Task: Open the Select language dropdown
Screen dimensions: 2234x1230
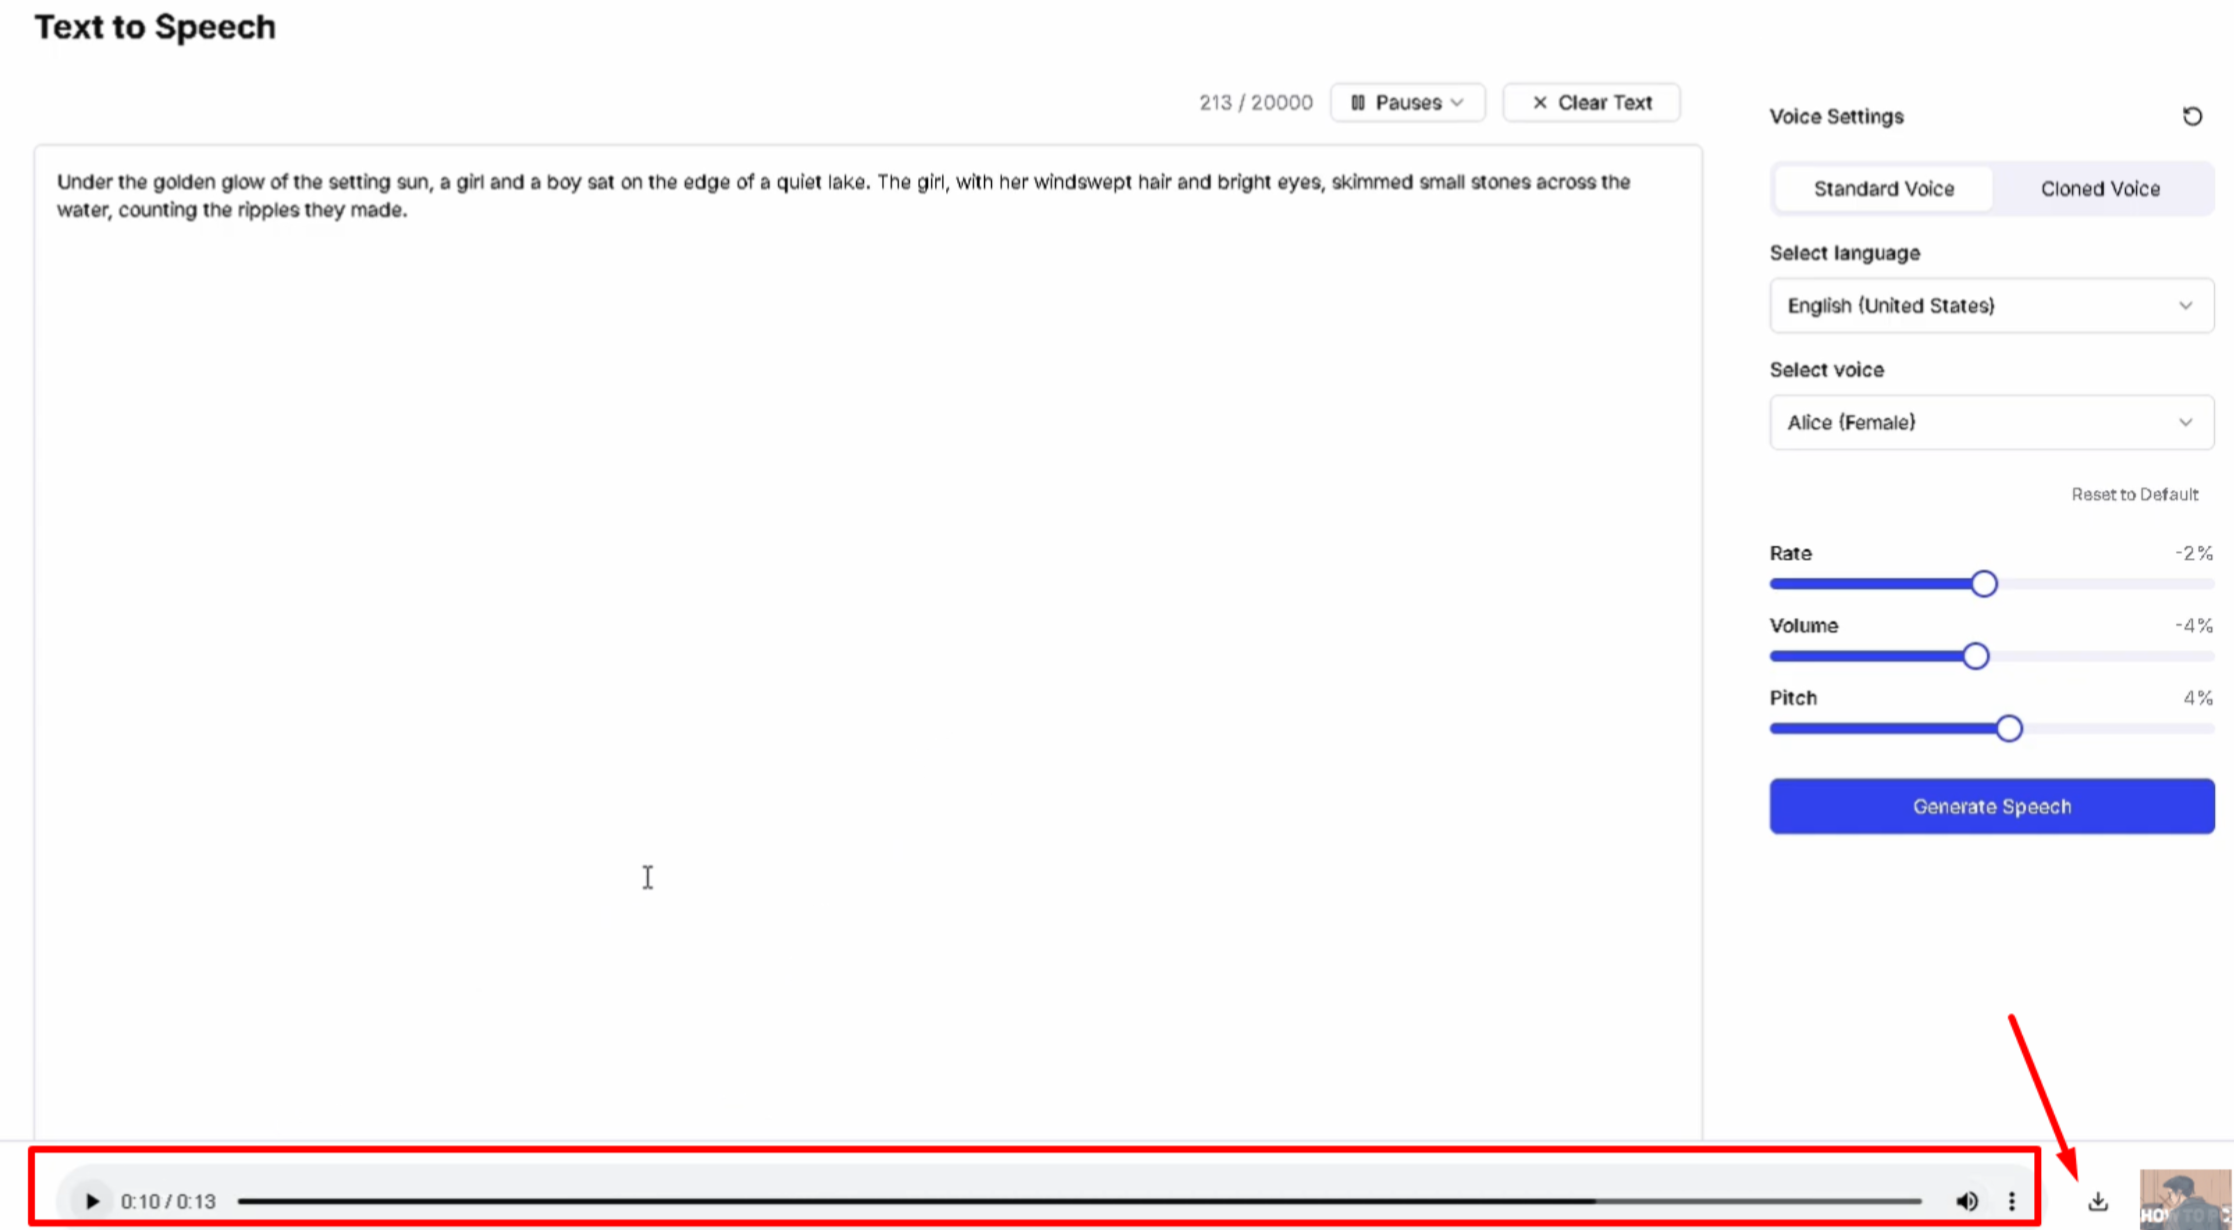Action: [x=1991, y=305]
